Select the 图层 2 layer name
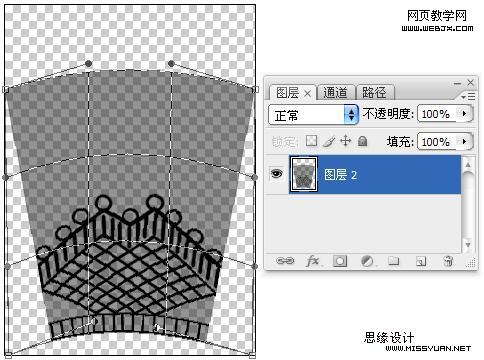This screenshot has height=360, width=484. [341, 175]
